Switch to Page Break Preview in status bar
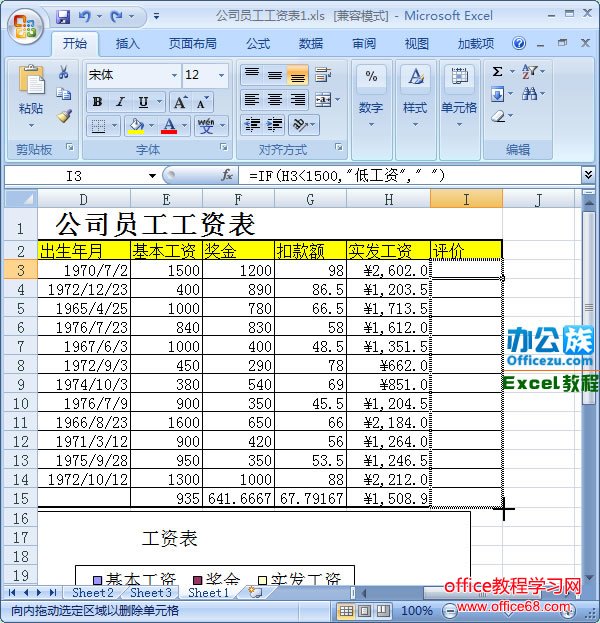Screen dimensions: 600x623 point(383,610)
